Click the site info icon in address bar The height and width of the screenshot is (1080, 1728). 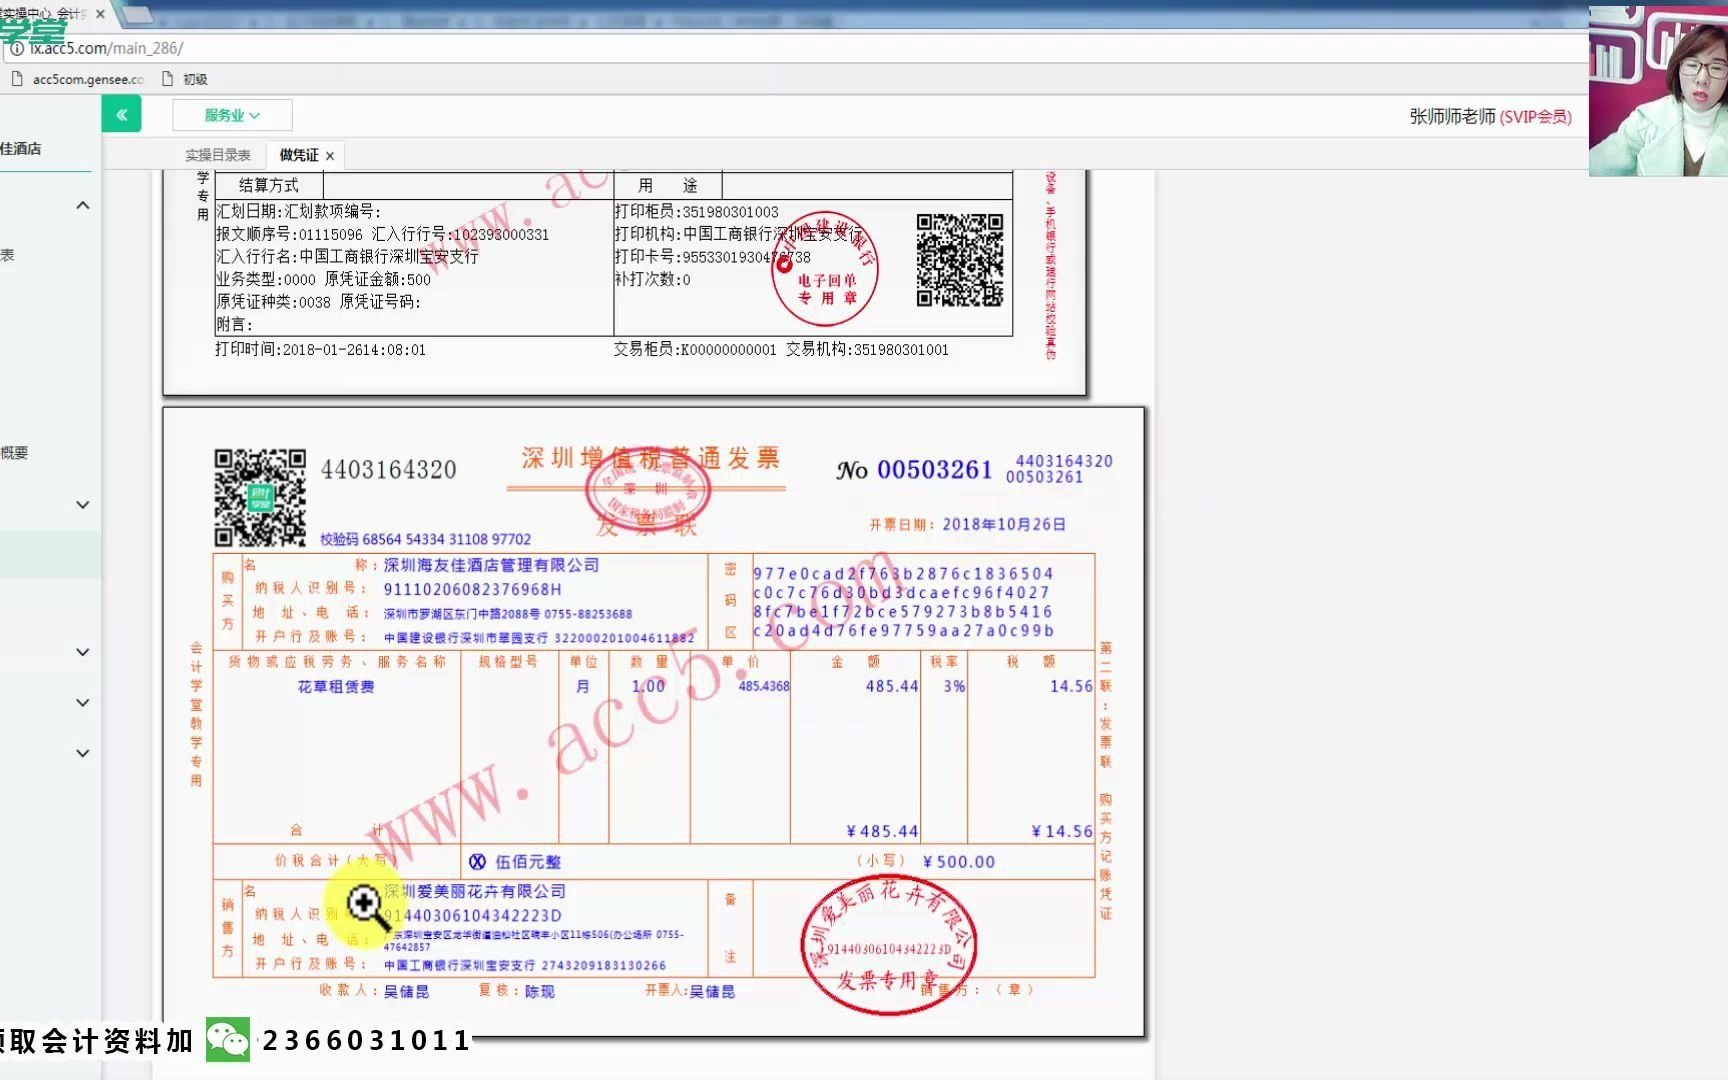16,48
